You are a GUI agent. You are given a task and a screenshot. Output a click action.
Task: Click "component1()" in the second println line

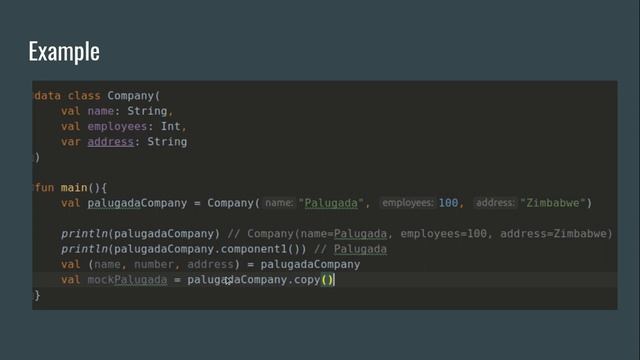click(264, 249)
